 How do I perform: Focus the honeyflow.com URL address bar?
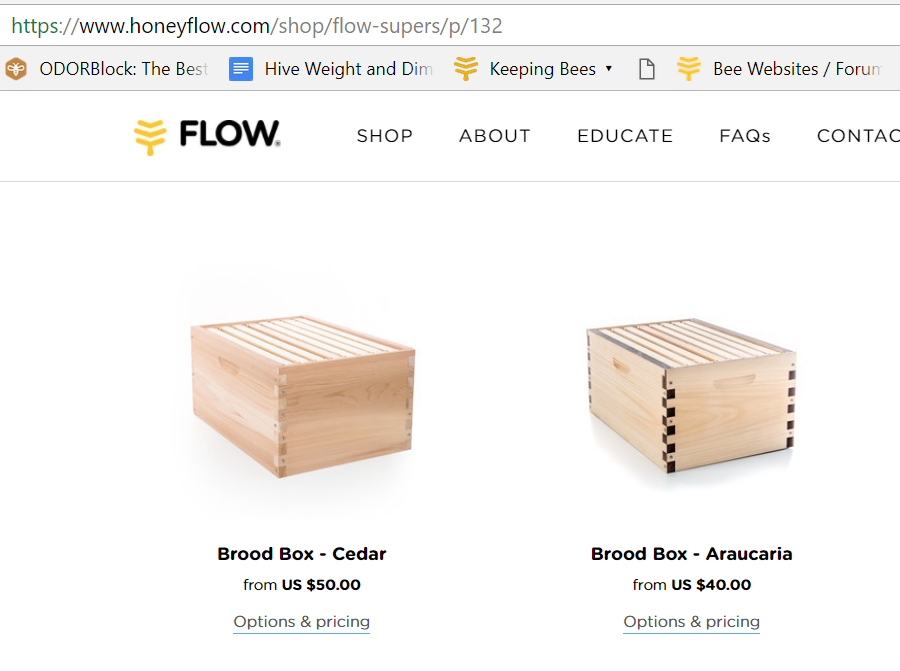[x=450, y=26]
